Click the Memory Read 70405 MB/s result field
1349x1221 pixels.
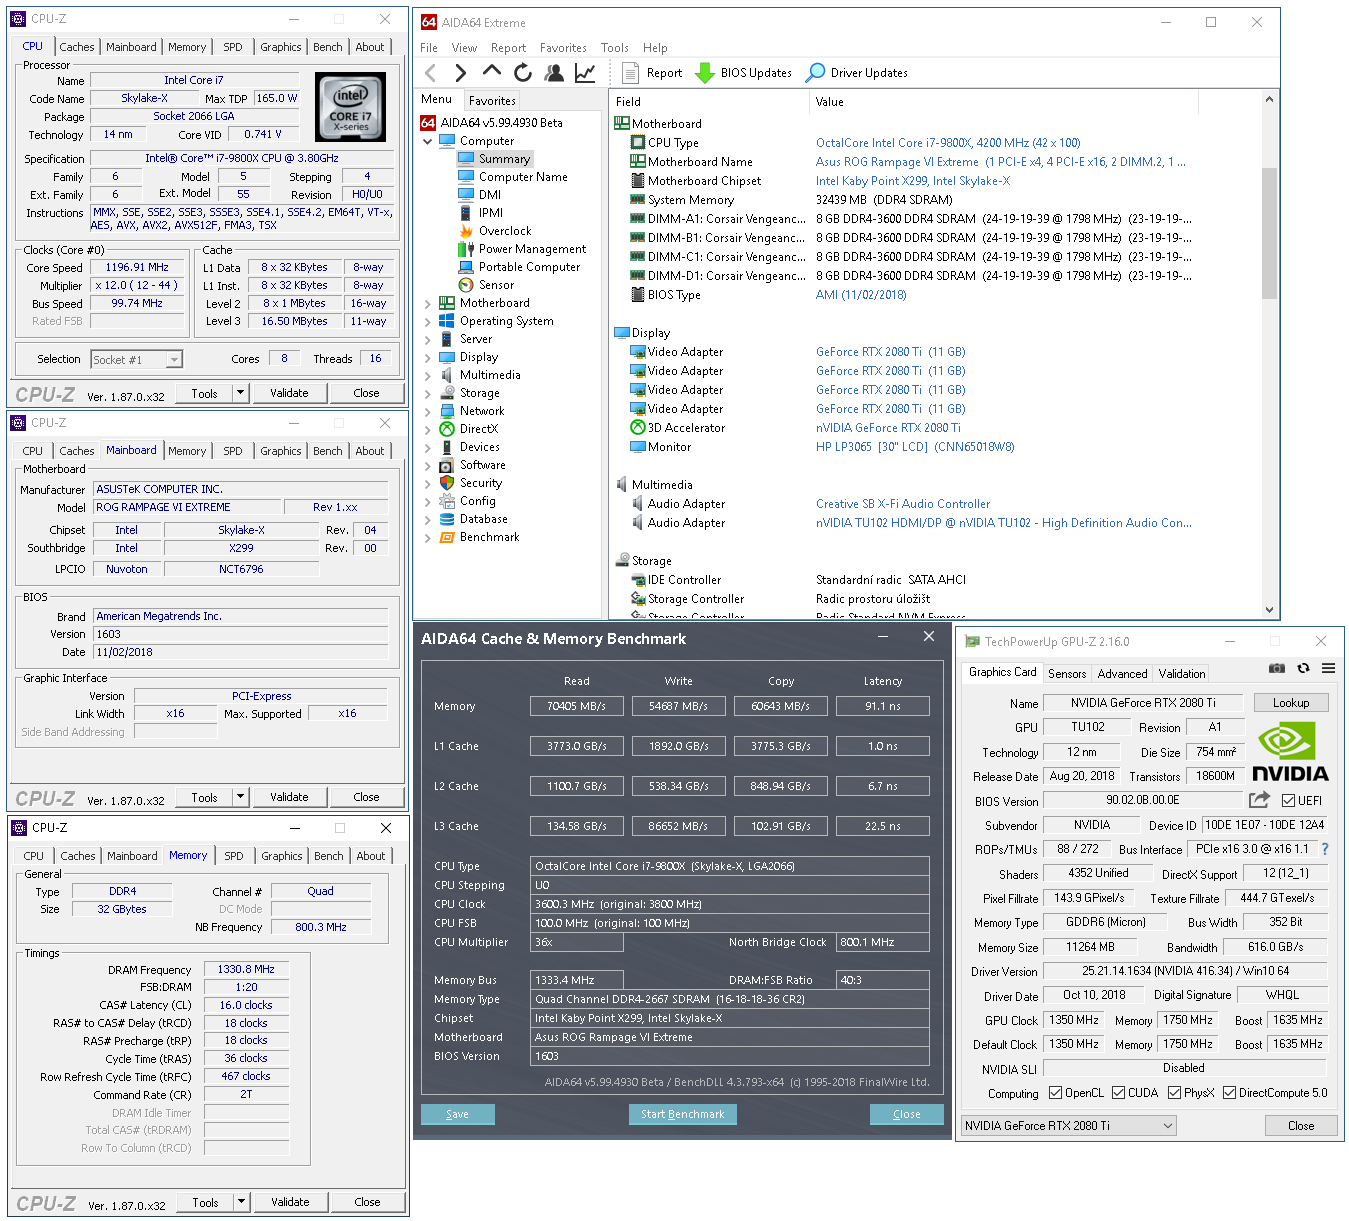pyautogui.click(x=576, y=706)
